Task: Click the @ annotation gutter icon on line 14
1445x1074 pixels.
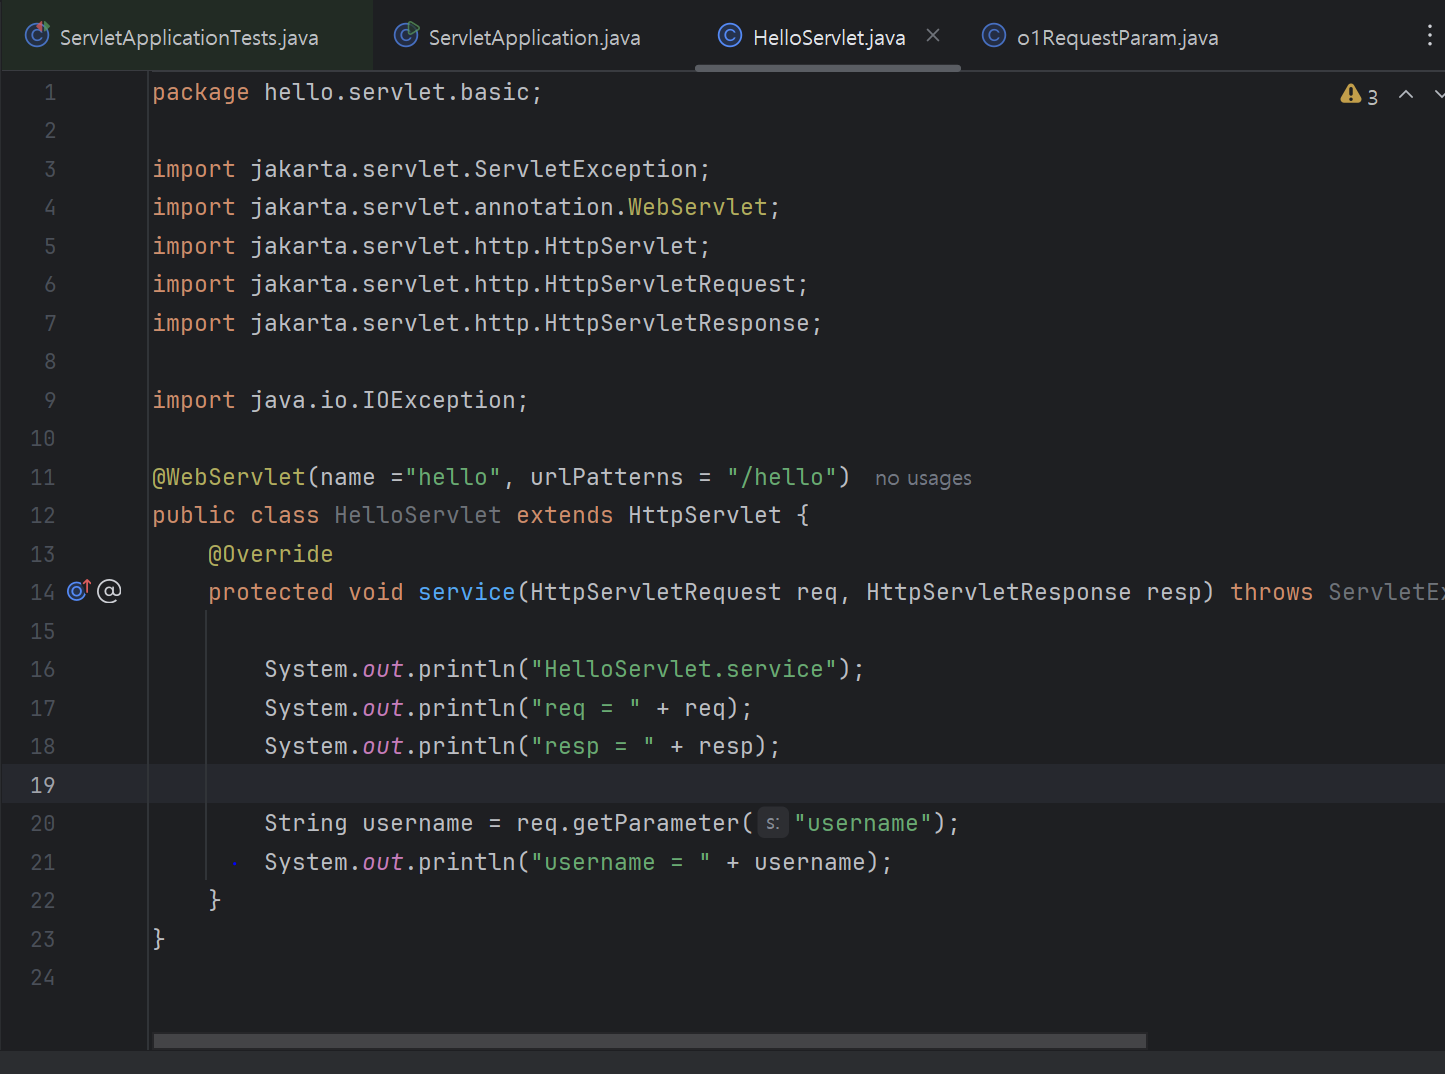Action: [109, 591]
